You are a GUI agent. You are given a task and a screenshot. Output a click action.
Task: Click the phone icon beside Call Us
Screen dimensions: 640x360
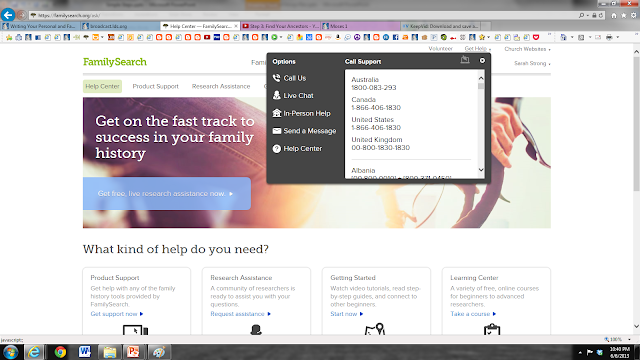pyautogui.click(x=277, y=78)
